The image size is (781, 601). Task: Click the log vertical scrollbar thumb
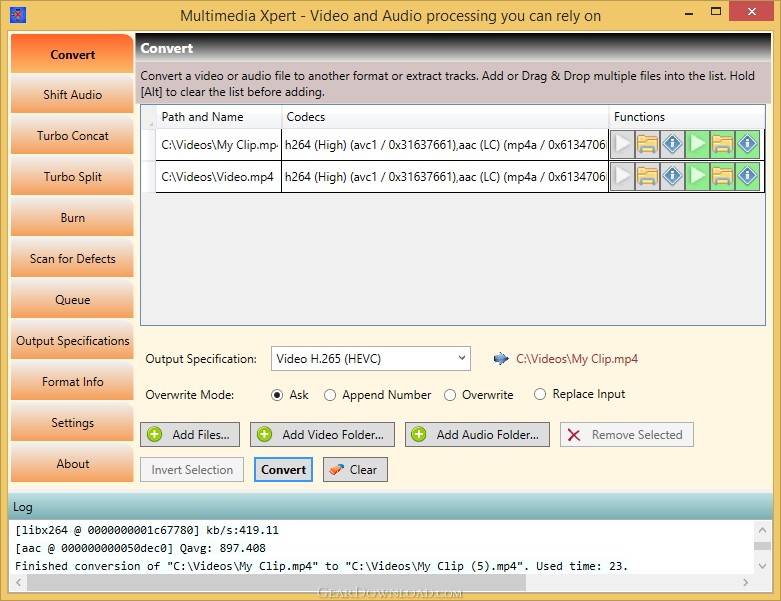tap(762, 546)
